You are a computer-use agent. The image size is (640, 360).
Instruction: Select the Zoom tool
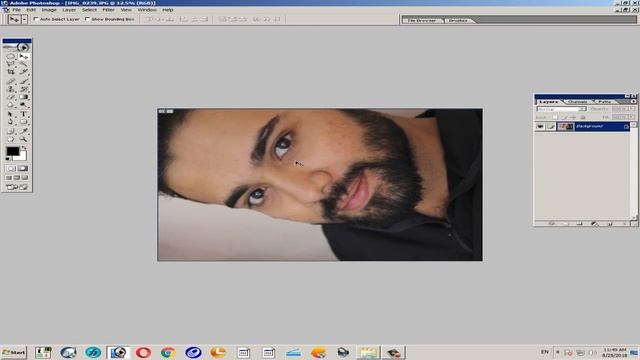[x=24, y=139]
